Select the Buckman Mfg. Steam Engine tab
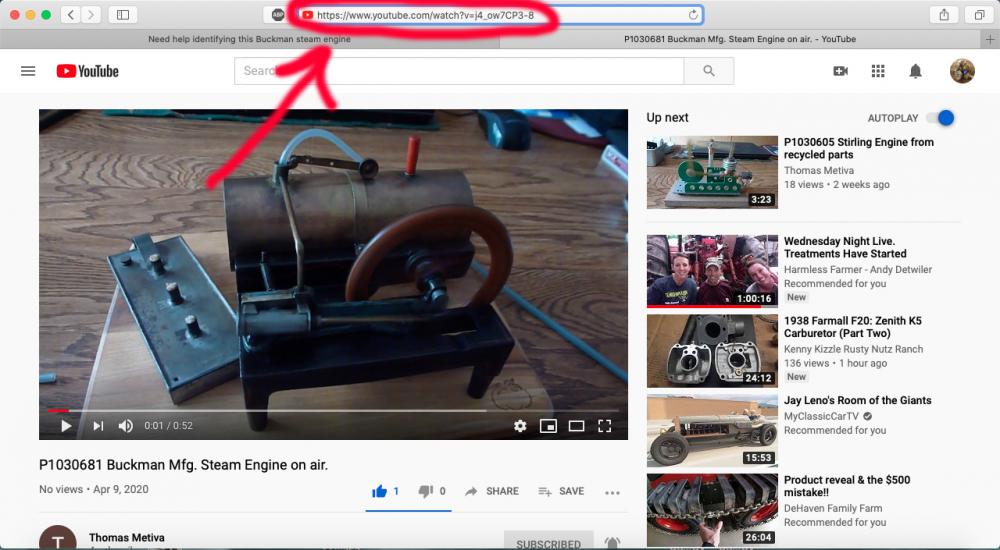Viewport: 1000px width, 550px height. 739,39
